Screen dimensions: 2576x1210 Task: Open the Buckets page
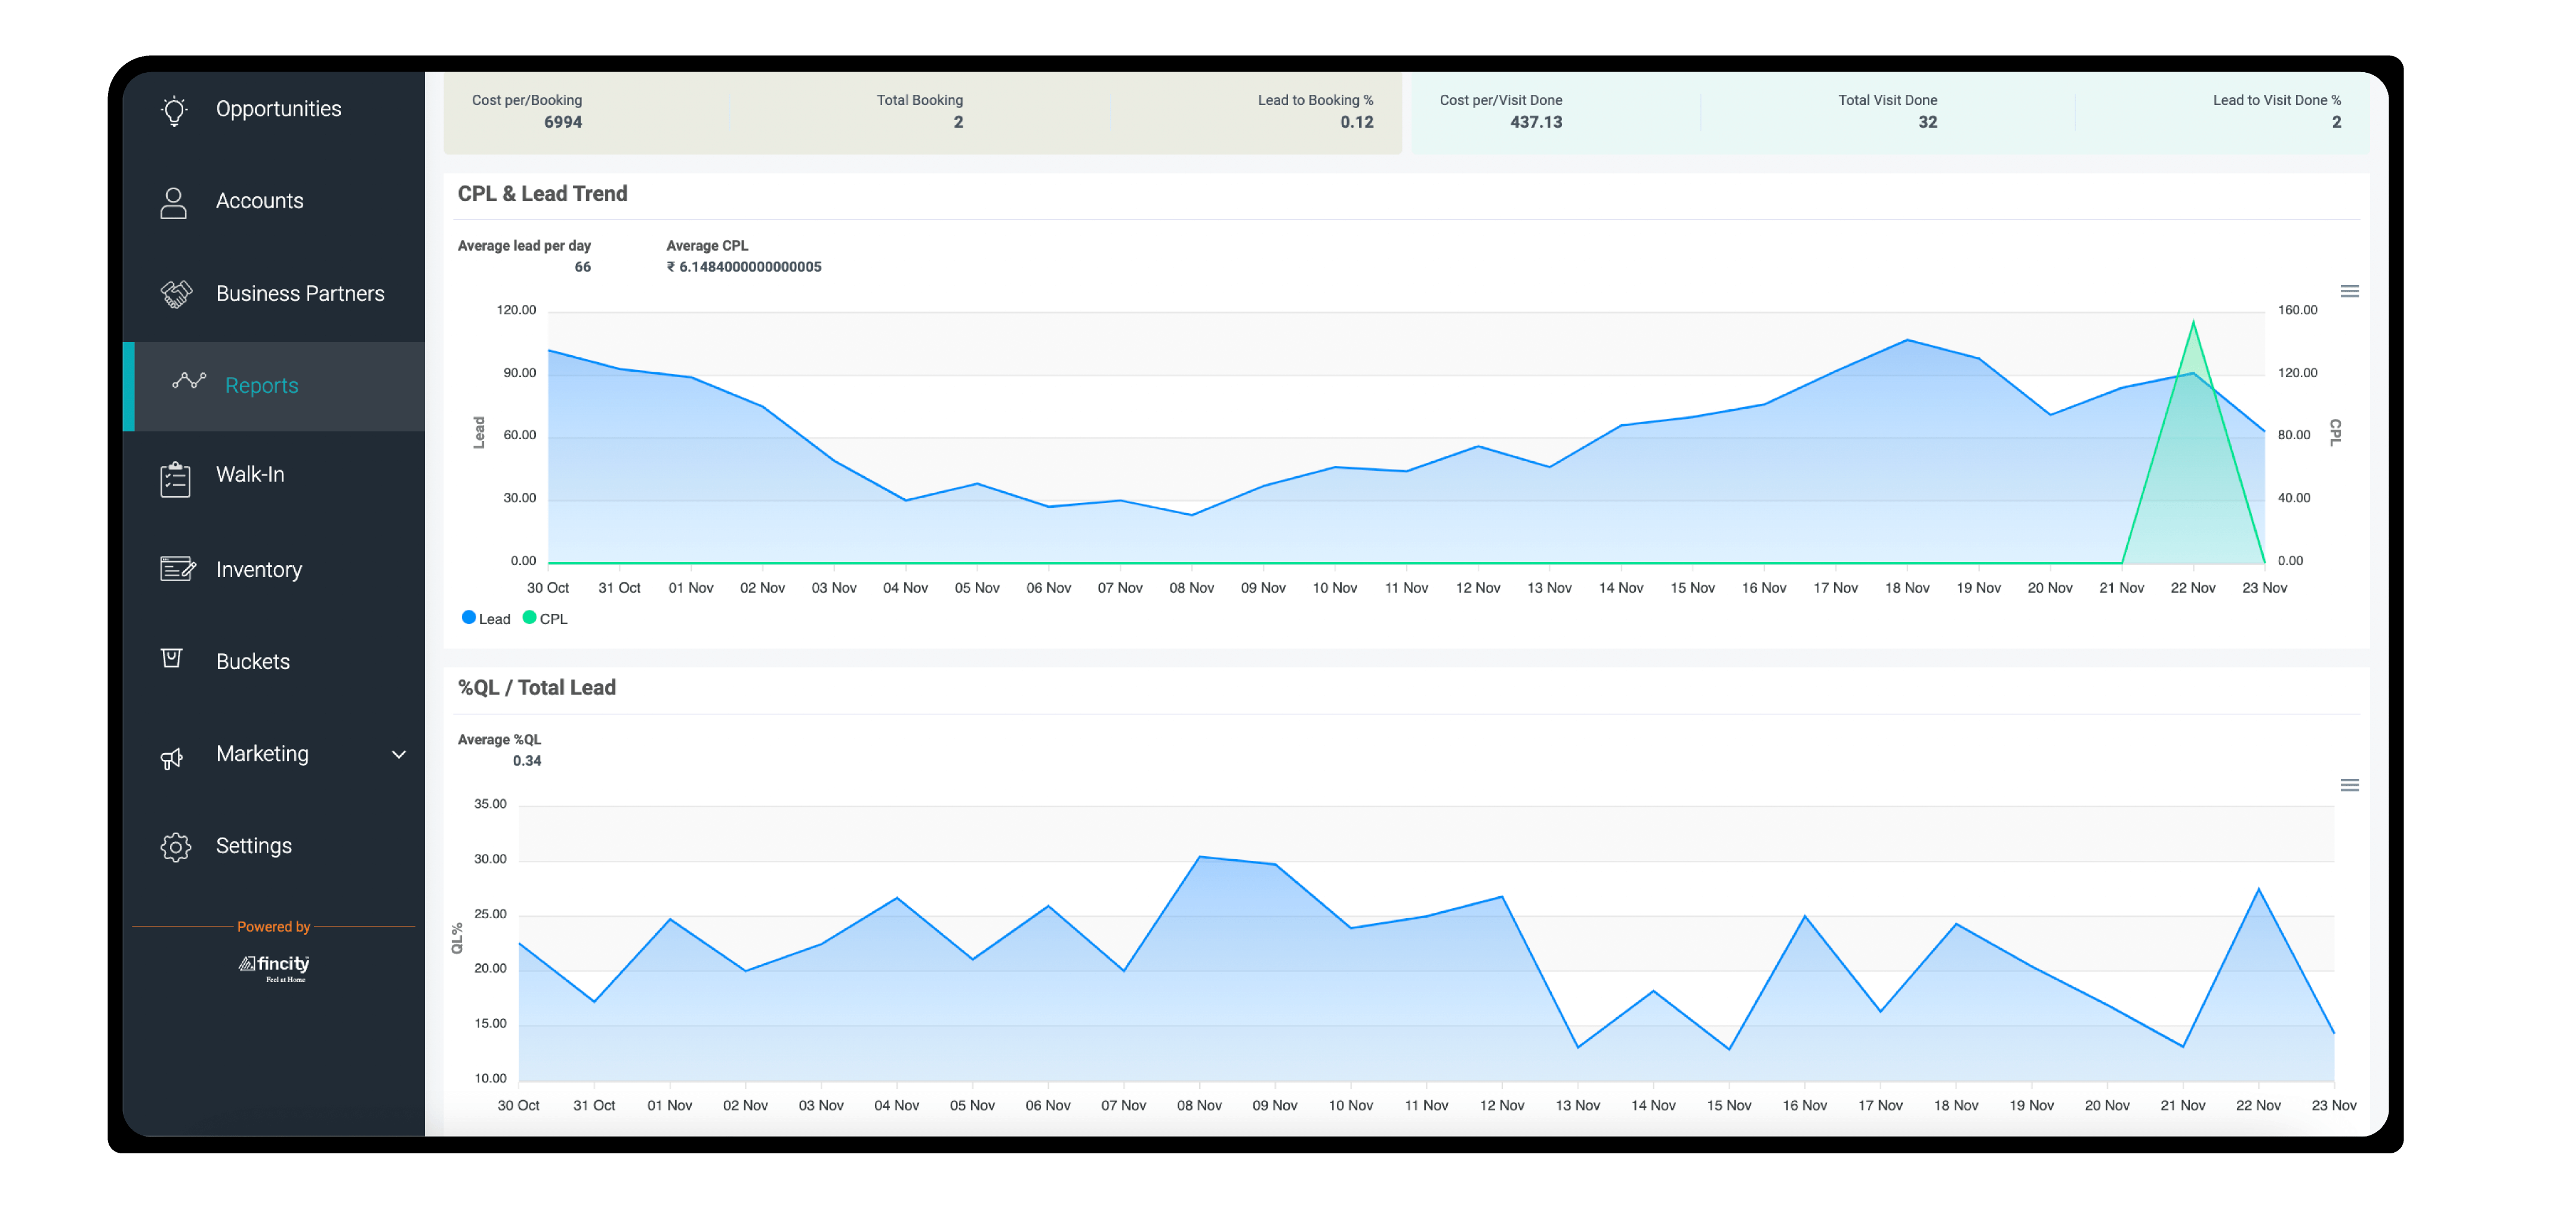[x=253, y=662]
